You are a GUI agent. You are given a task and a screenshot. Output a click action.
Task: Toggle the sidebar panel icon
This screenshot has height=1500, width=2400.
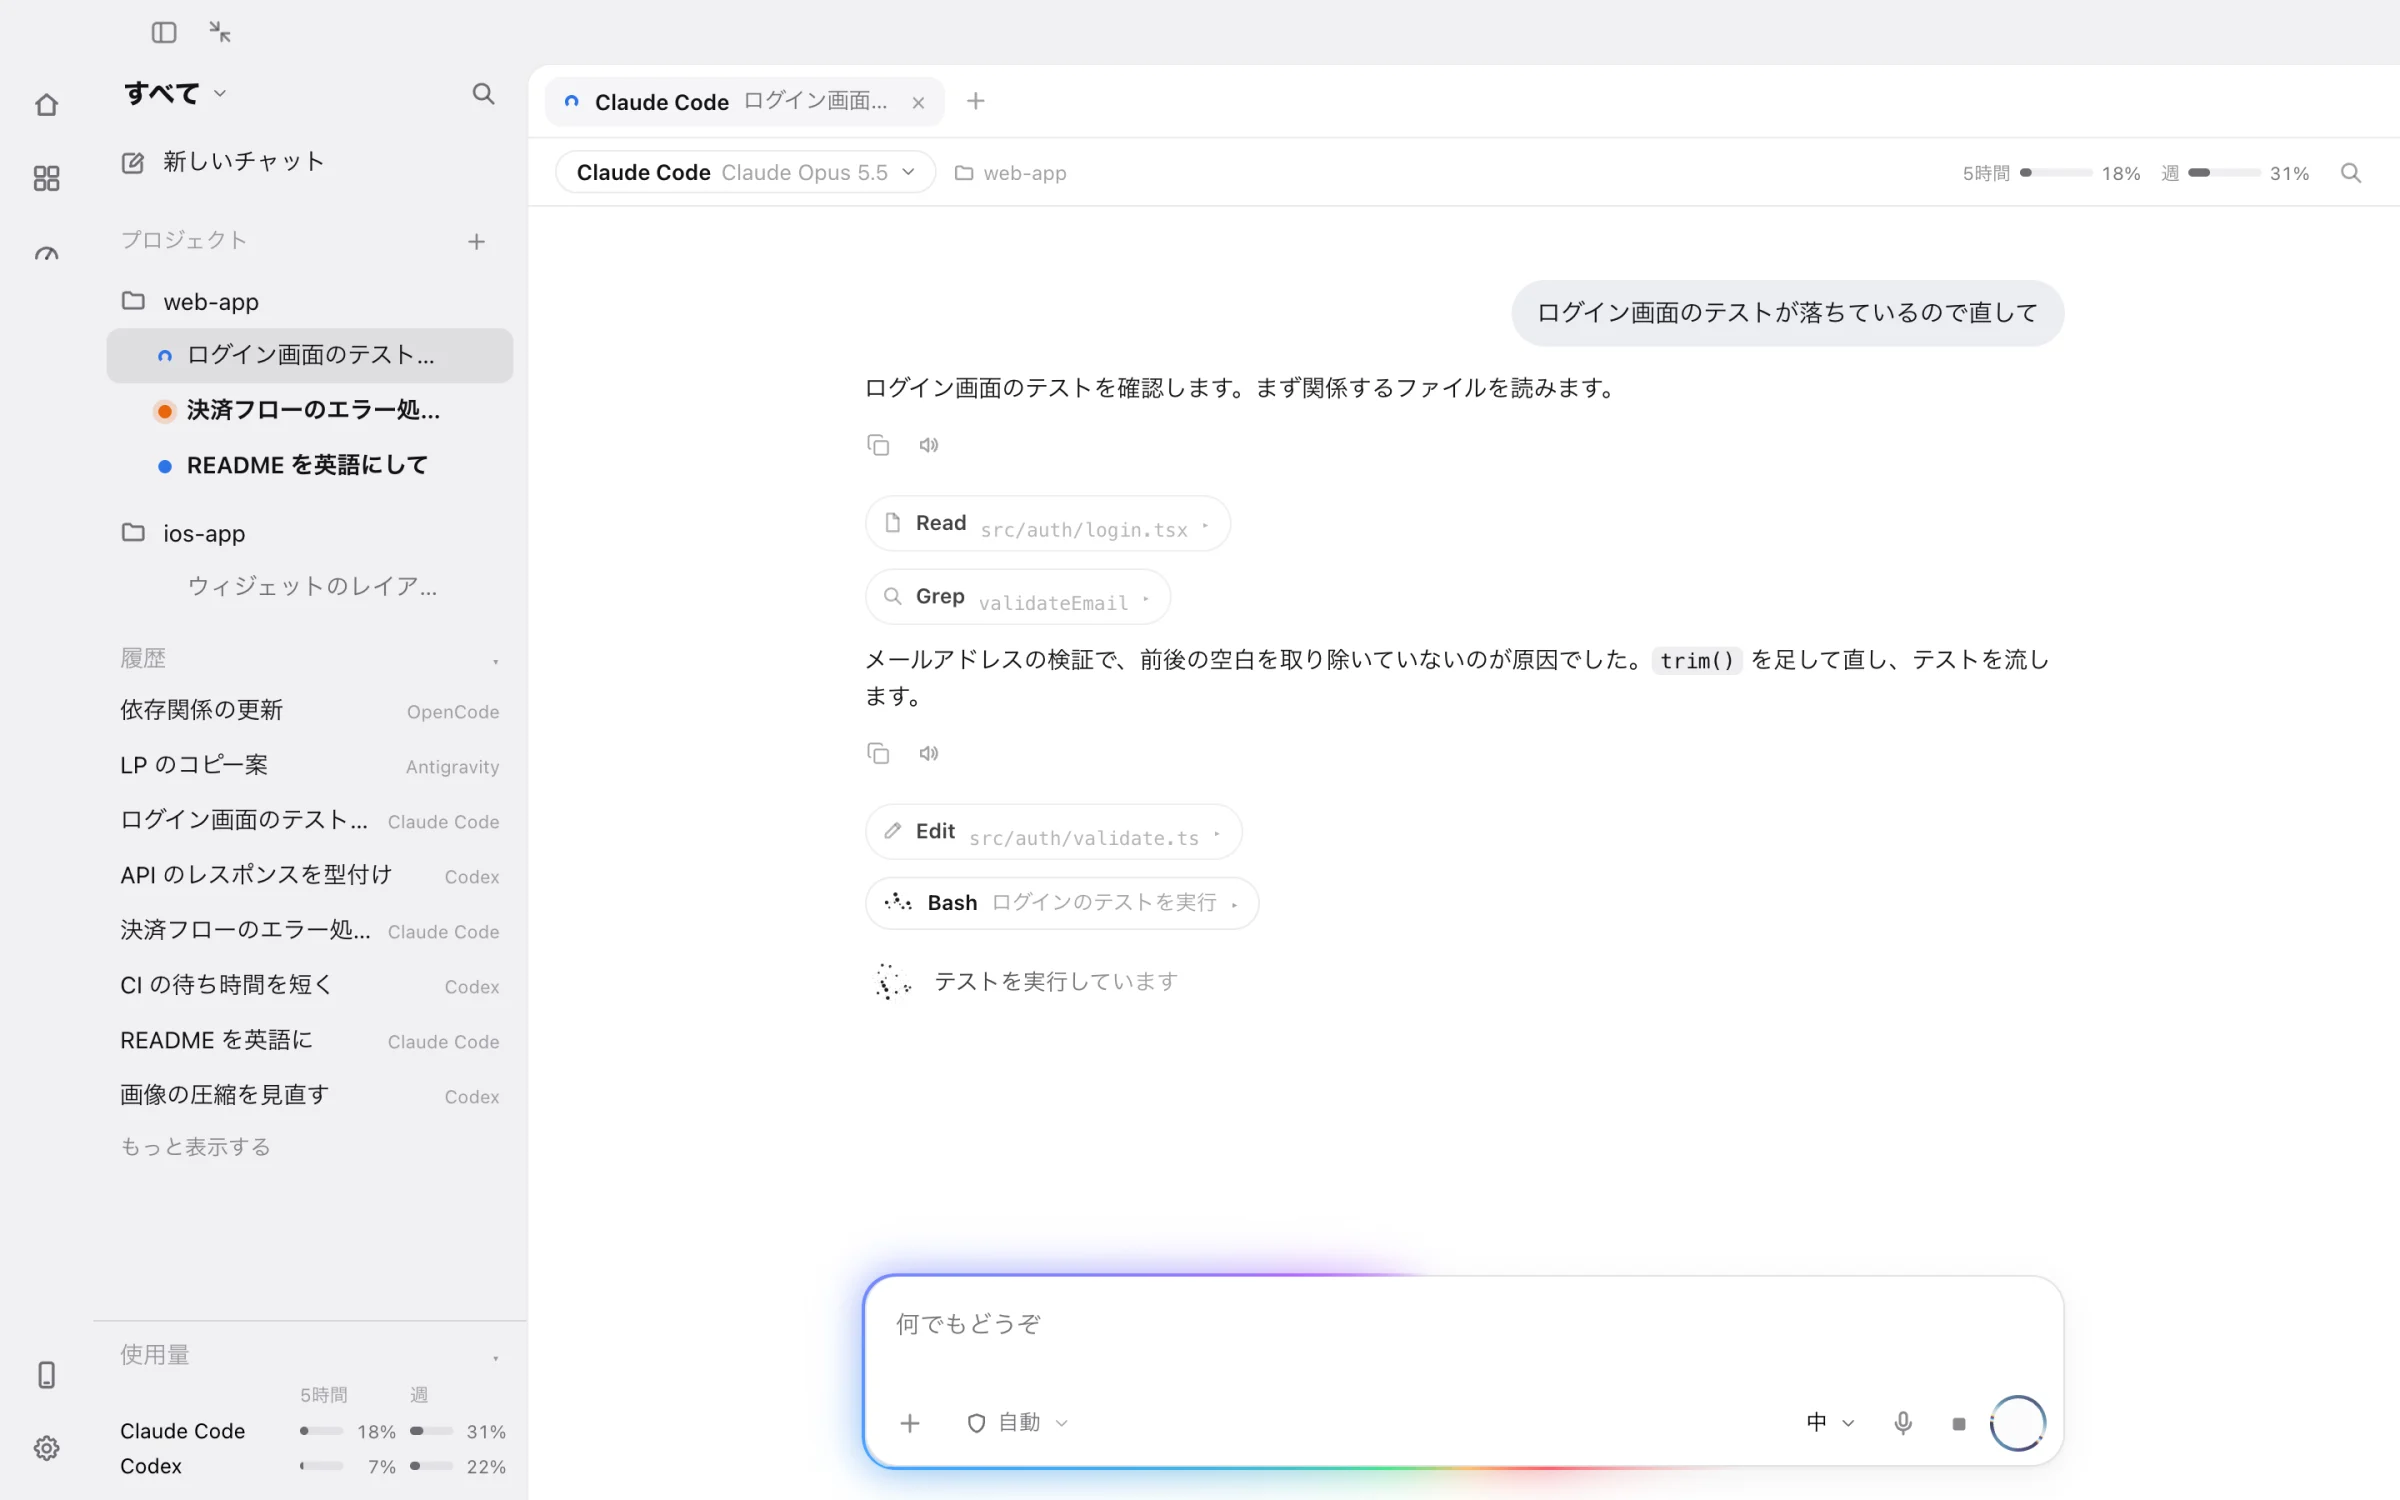pyautogui.click(x=164, y=32)
